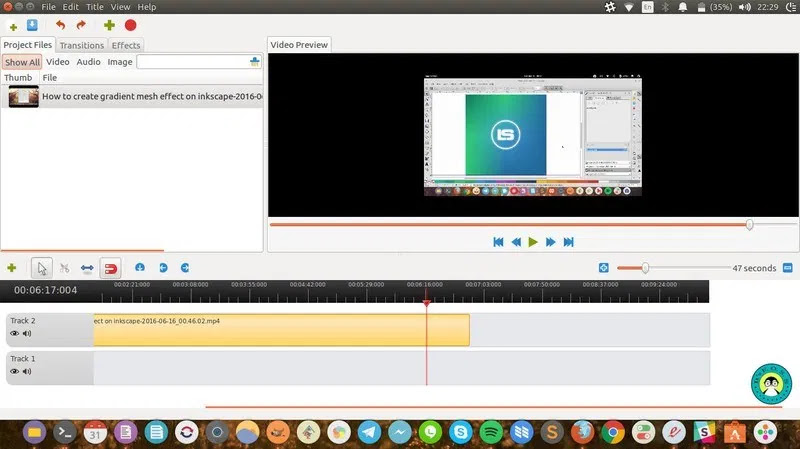The image size is (800, 449).
Task: Zoom out the timeline with the blue minus icon
Action: tap(788, 268)
